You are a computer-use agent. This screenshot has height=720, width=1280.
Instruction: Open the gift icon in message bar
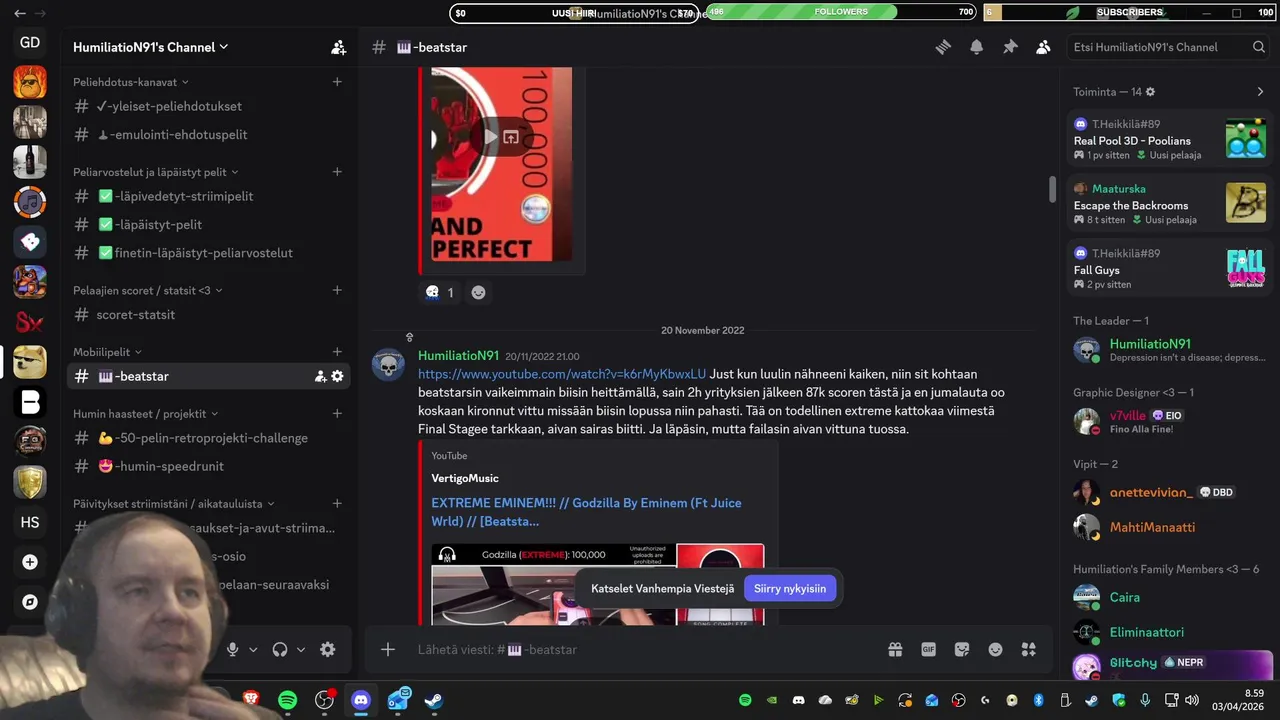(895, 649)
